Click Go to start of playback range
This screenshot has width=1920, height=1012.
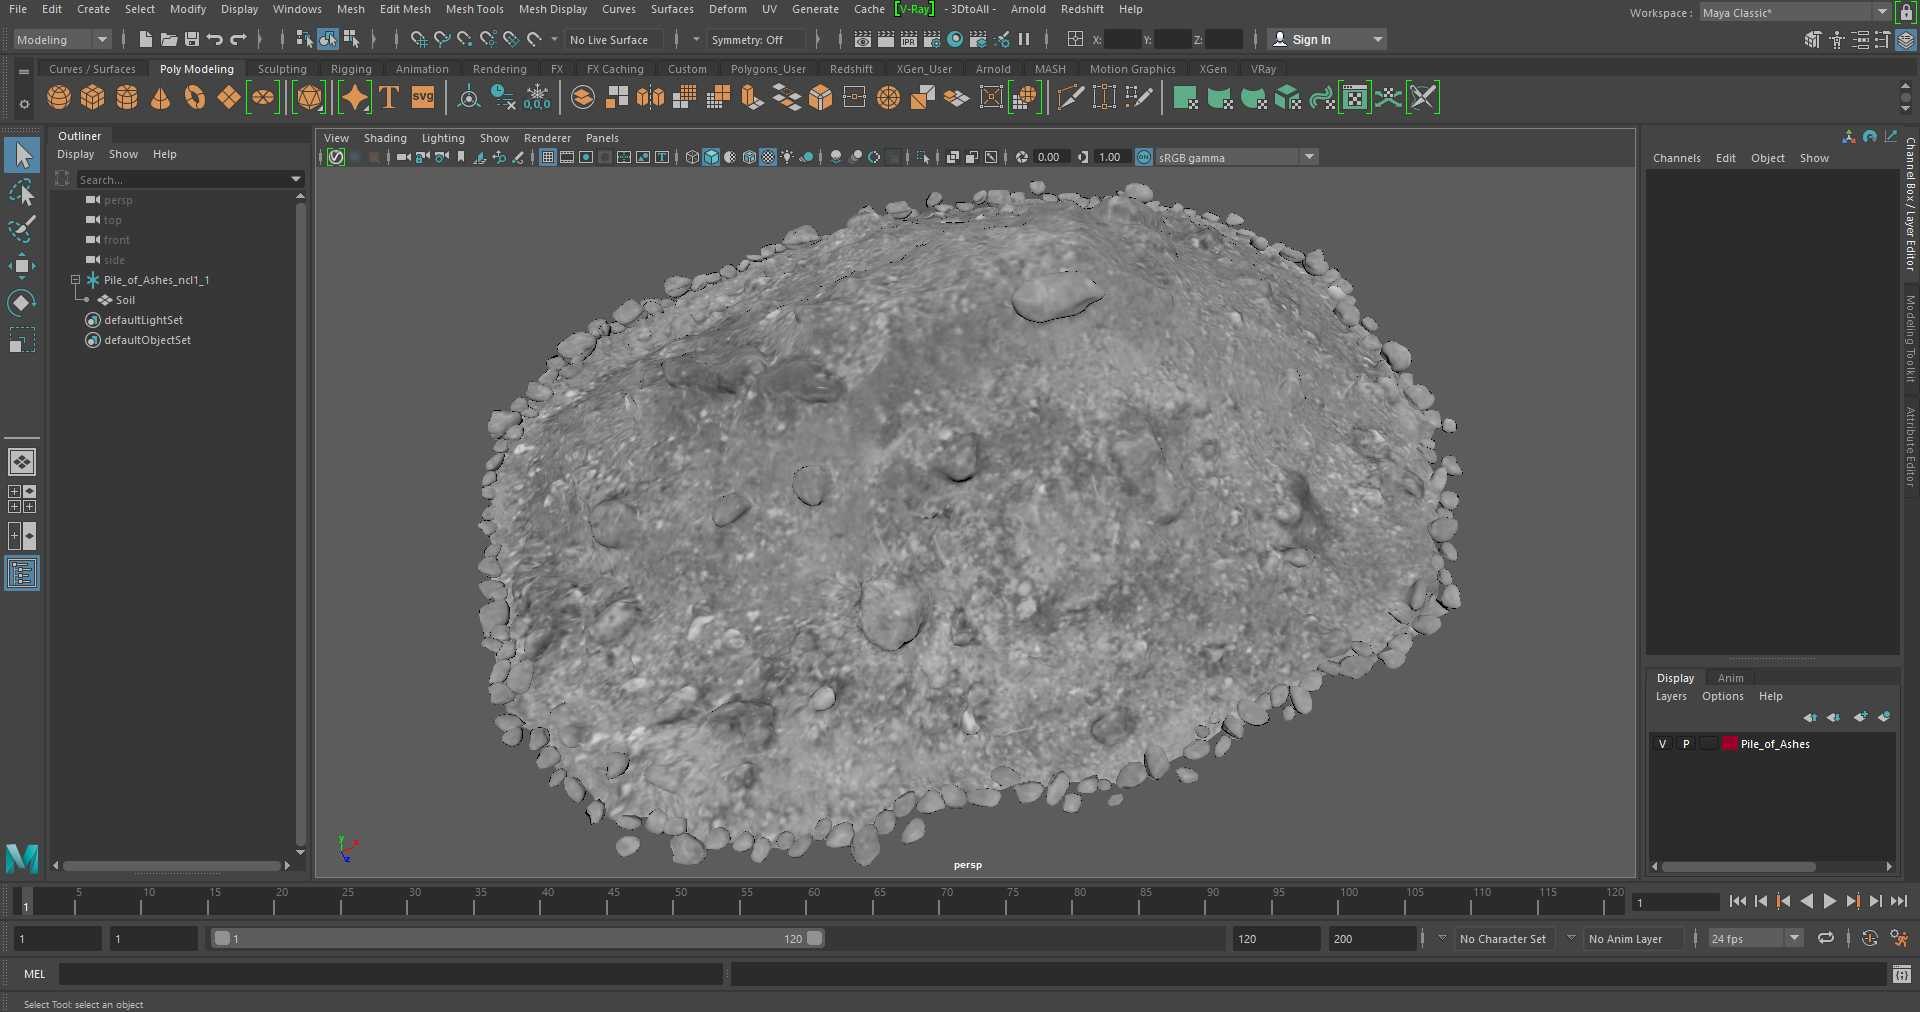(1737, 901)
